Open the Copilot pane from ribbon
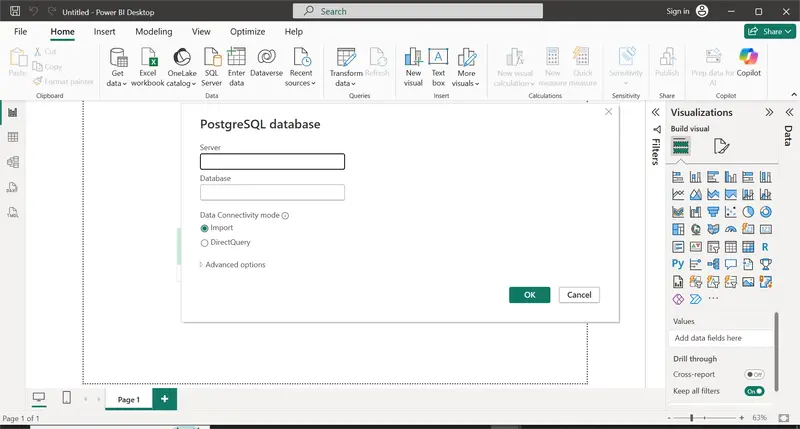 click(x=748, y=63)
